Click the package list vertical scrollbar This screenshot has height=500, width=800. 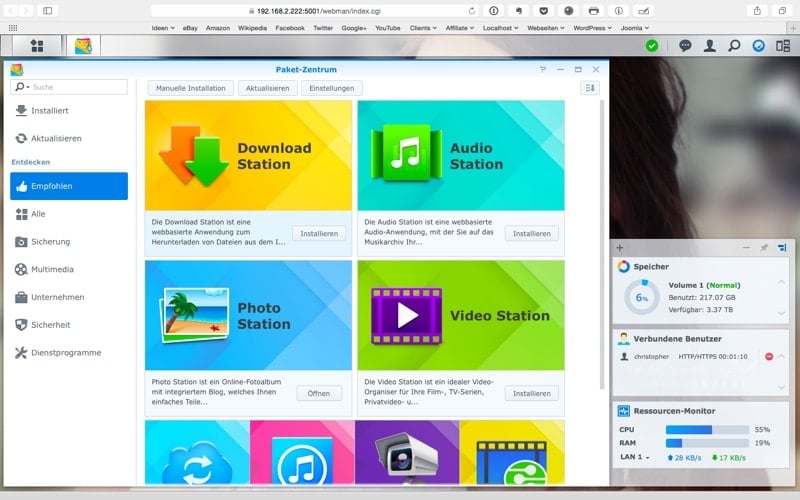pos(602,245)
